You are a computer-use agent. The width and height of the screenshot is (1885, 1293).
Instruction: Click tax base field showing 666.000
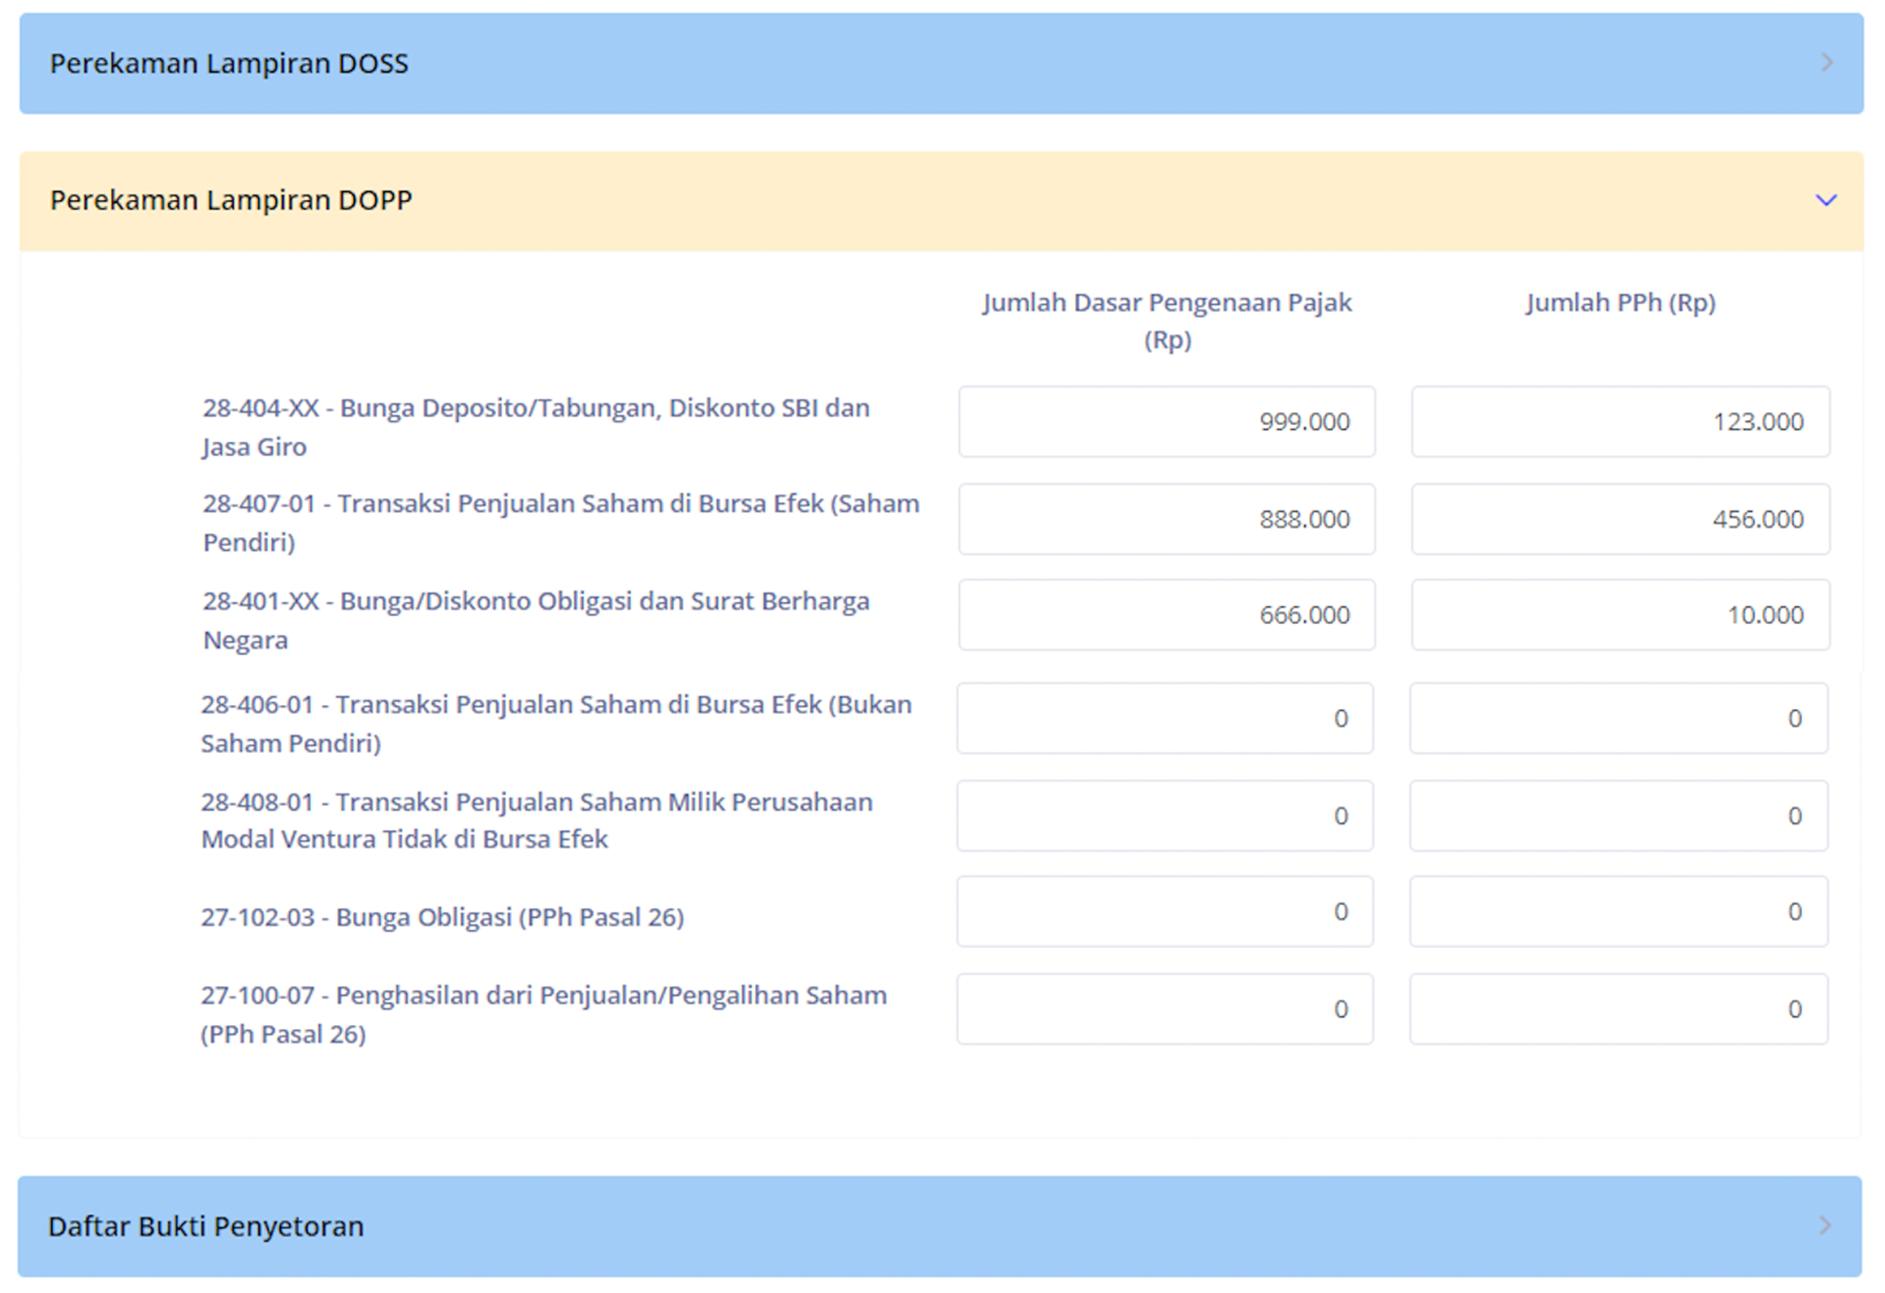pos(1166,615)
